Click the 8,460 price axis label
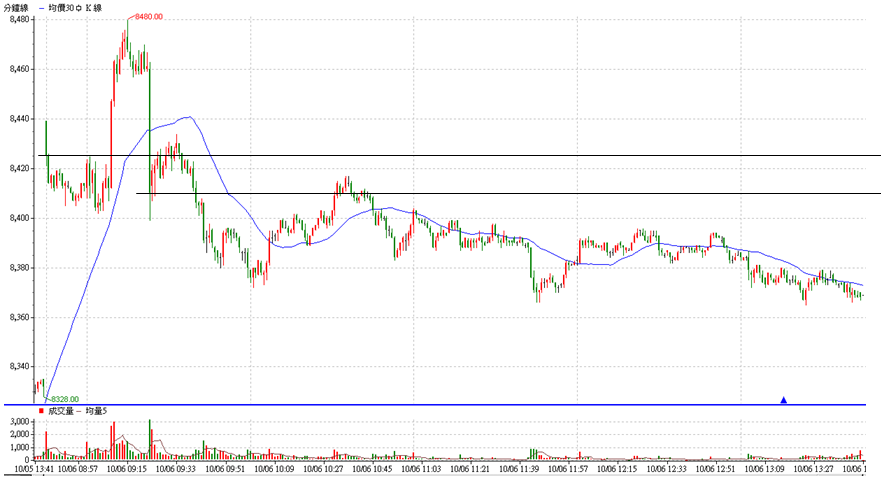This screenshot has height=486, width=881. tap(19, 69)
